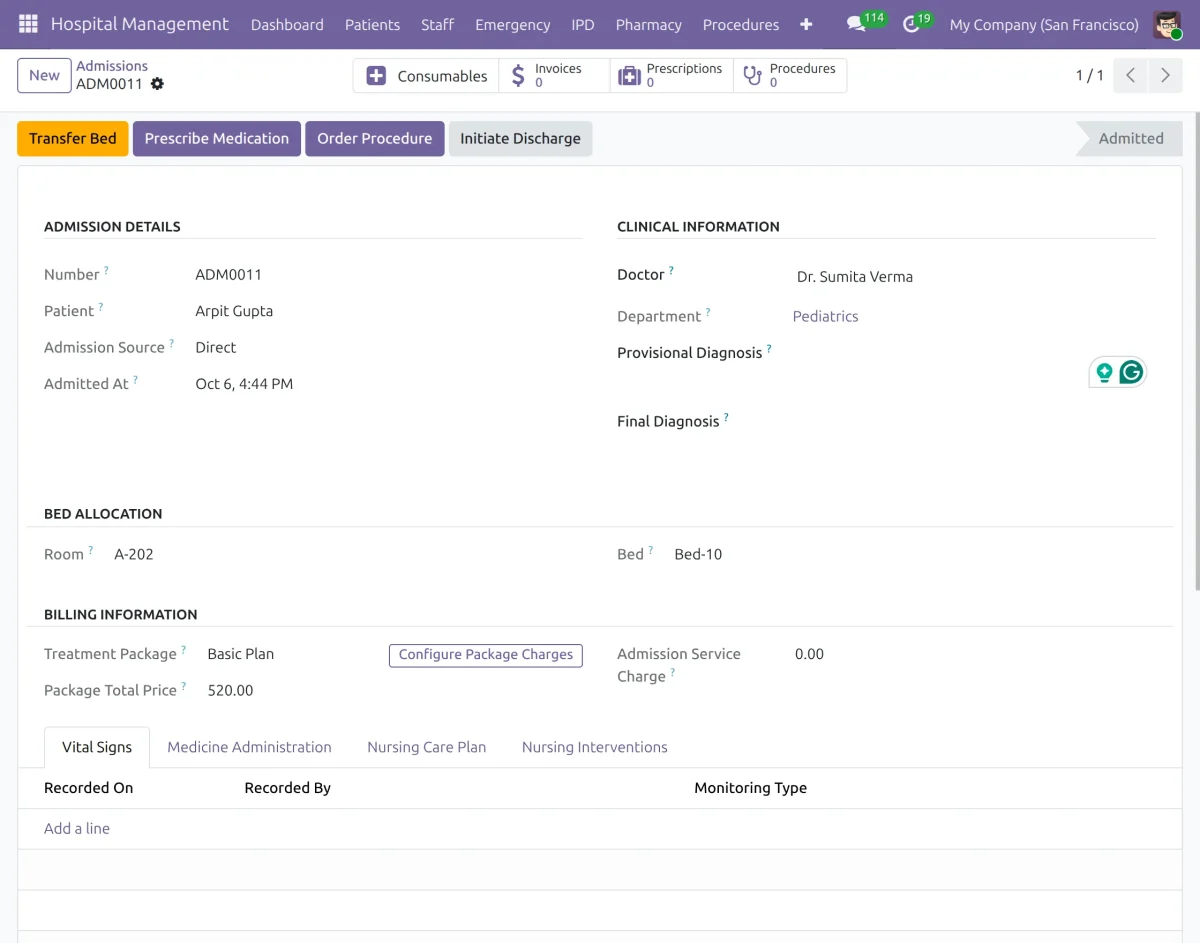Open the activities clock icon
1200x943 pixels.
[x=911, y=24]
